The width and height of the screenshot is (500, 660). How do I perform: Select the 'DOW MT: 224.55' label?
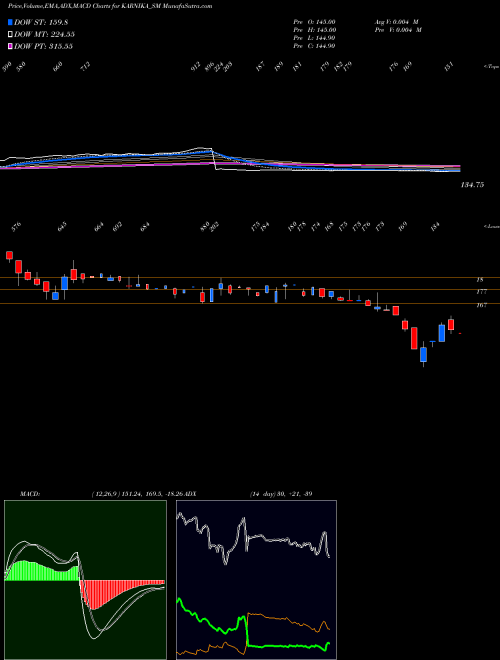45,34
